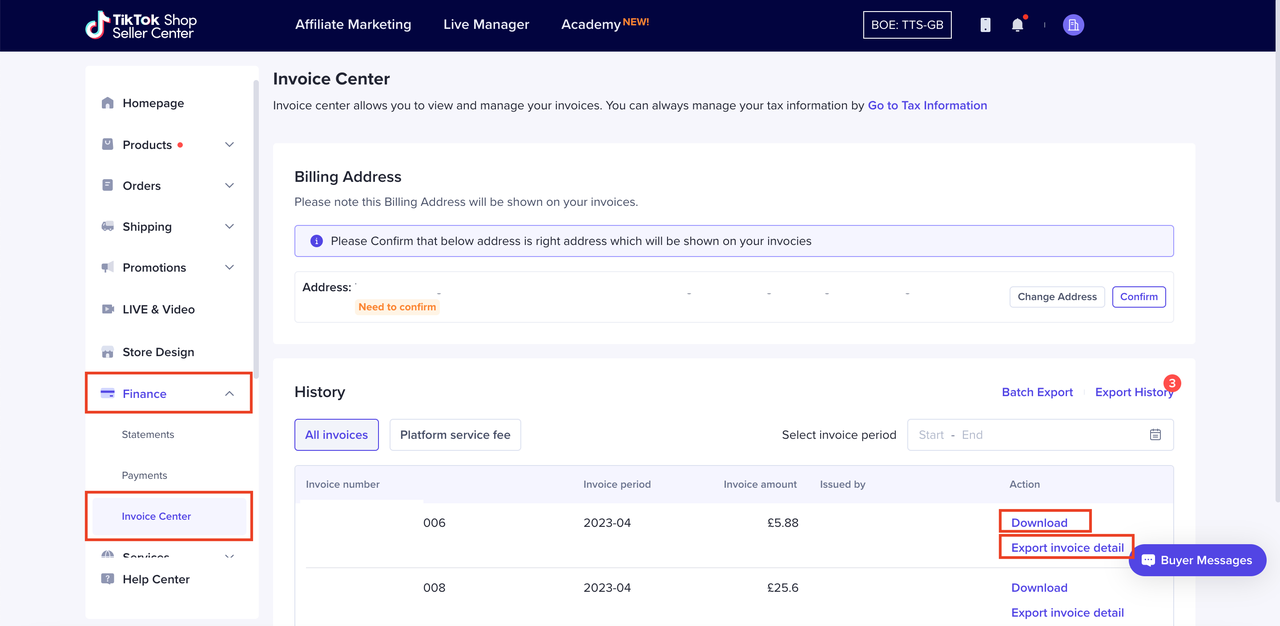Open the invoice period date picker
1280x626 pixels.
1155,434
